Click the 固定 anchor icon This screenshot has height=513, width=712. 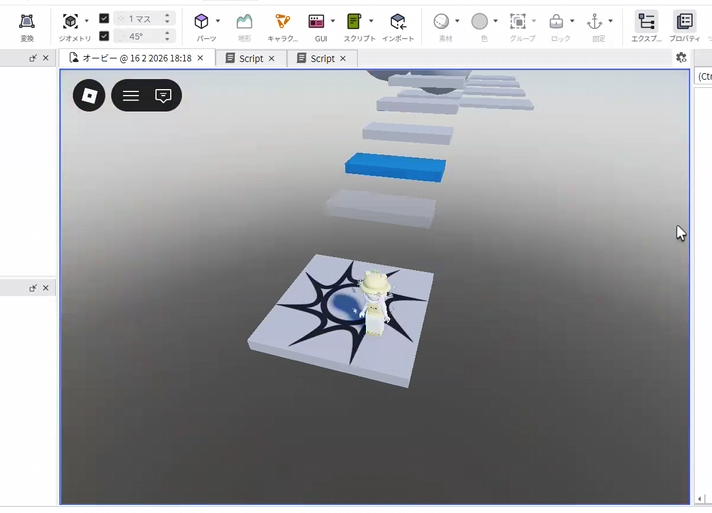(594, 21)
